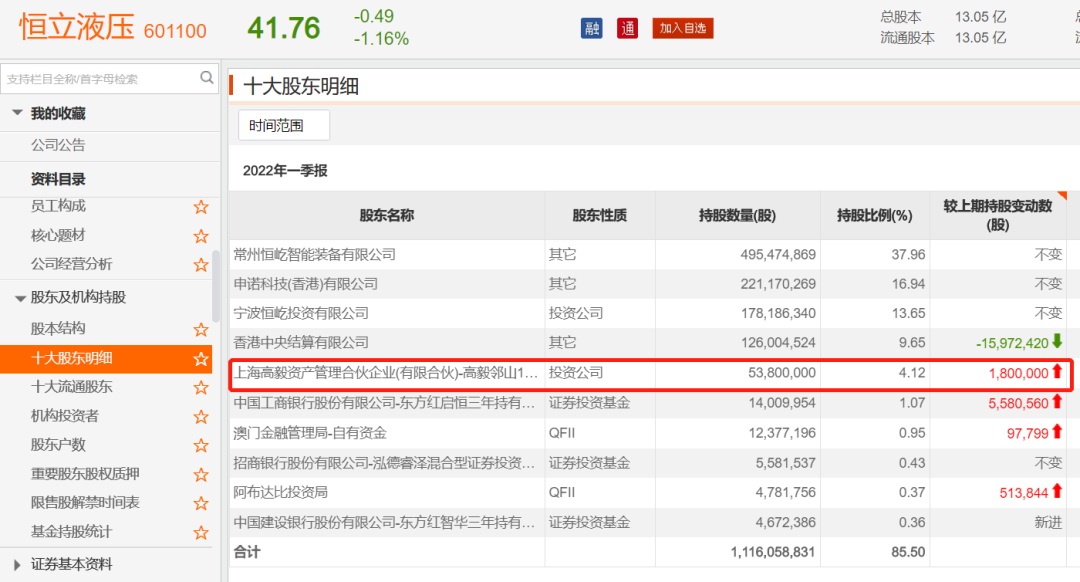Add stock via 加入自选 button
The width and height of the screenshot is (1080, 582).
(683, 28)
